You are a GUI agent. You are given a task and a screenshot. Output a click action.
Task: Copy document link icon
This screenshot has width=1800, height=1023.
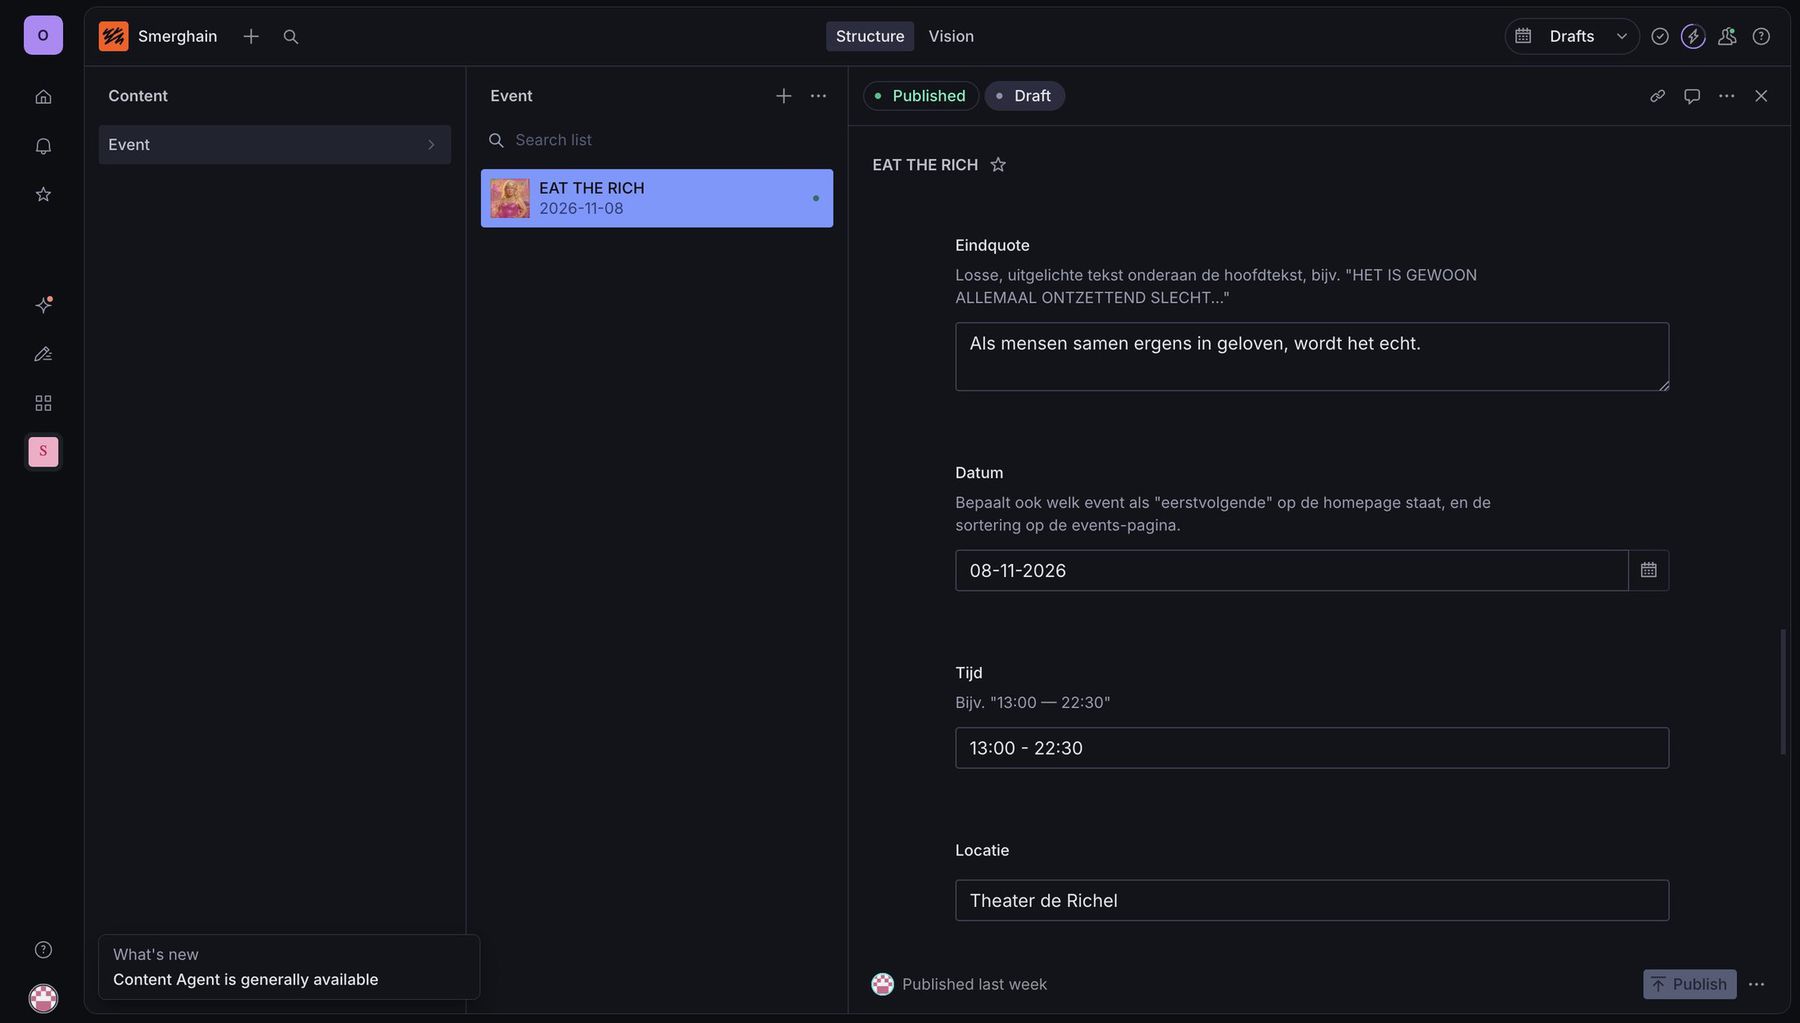coord(1657,96)
